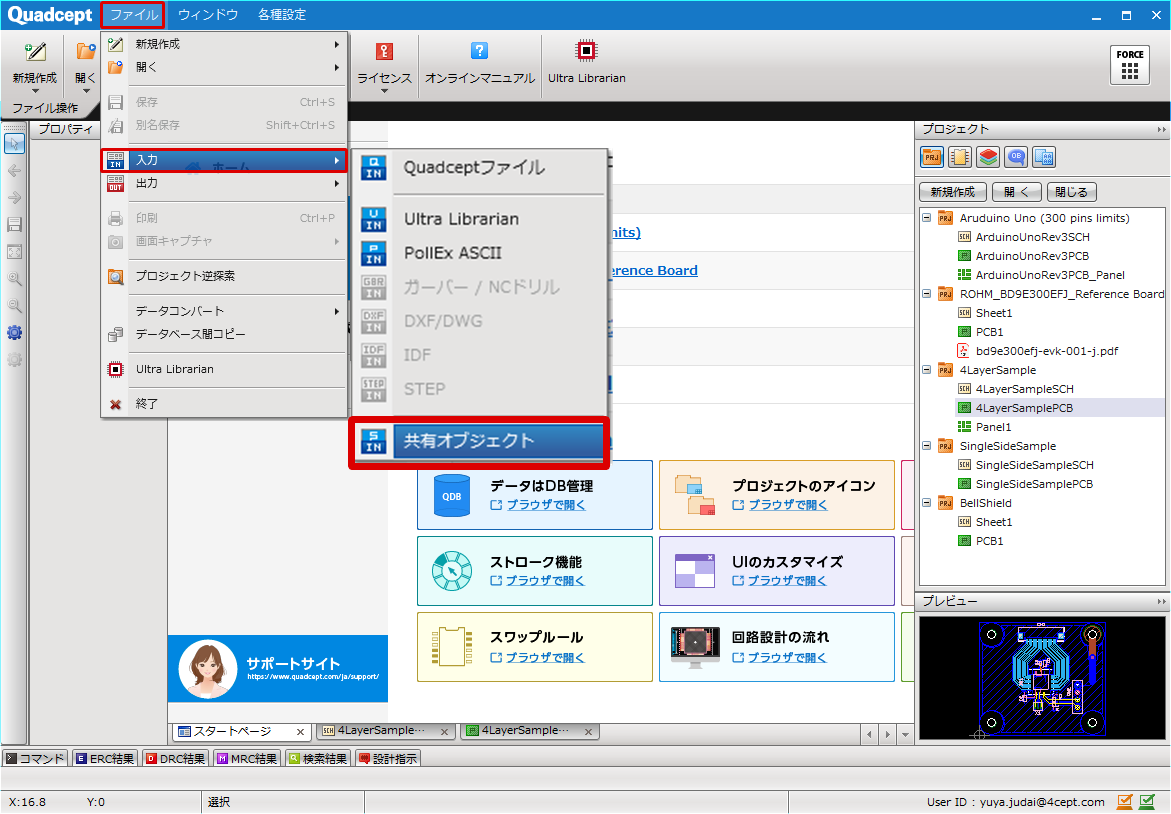Click the 開く folder toolbar icon
This screenshot has width=1171, height=814.
tap(86, 52)
